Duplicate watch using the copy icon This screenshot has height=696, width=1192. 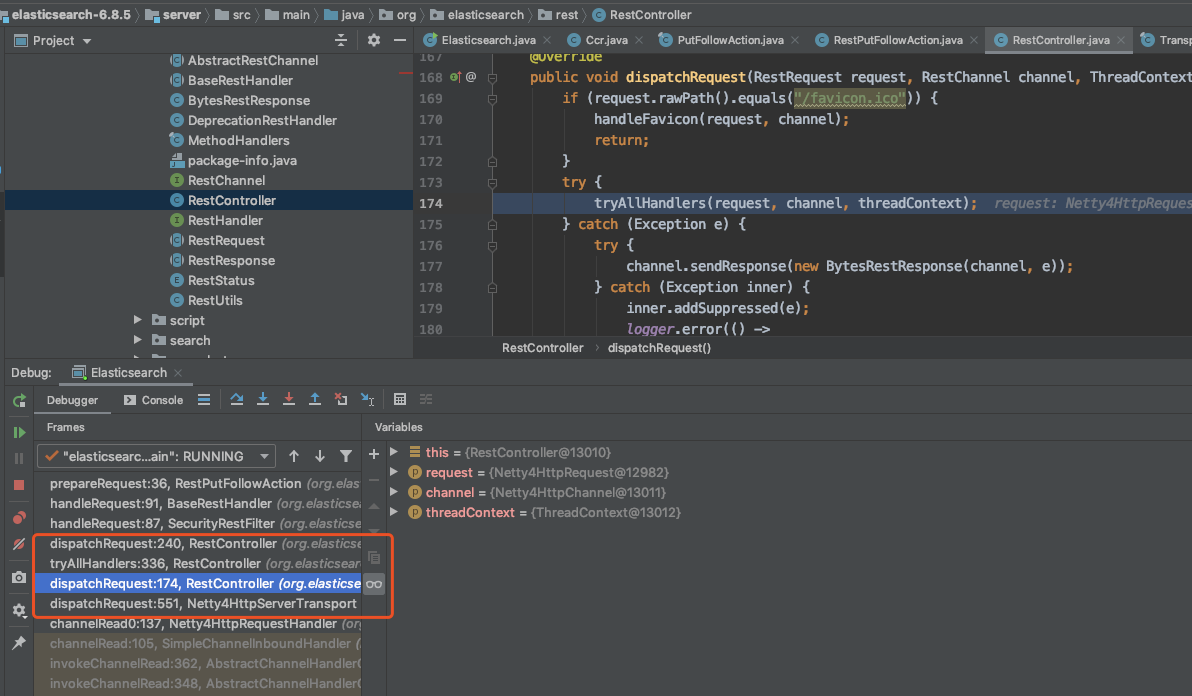pyautogui.click(x=373, y=558)
